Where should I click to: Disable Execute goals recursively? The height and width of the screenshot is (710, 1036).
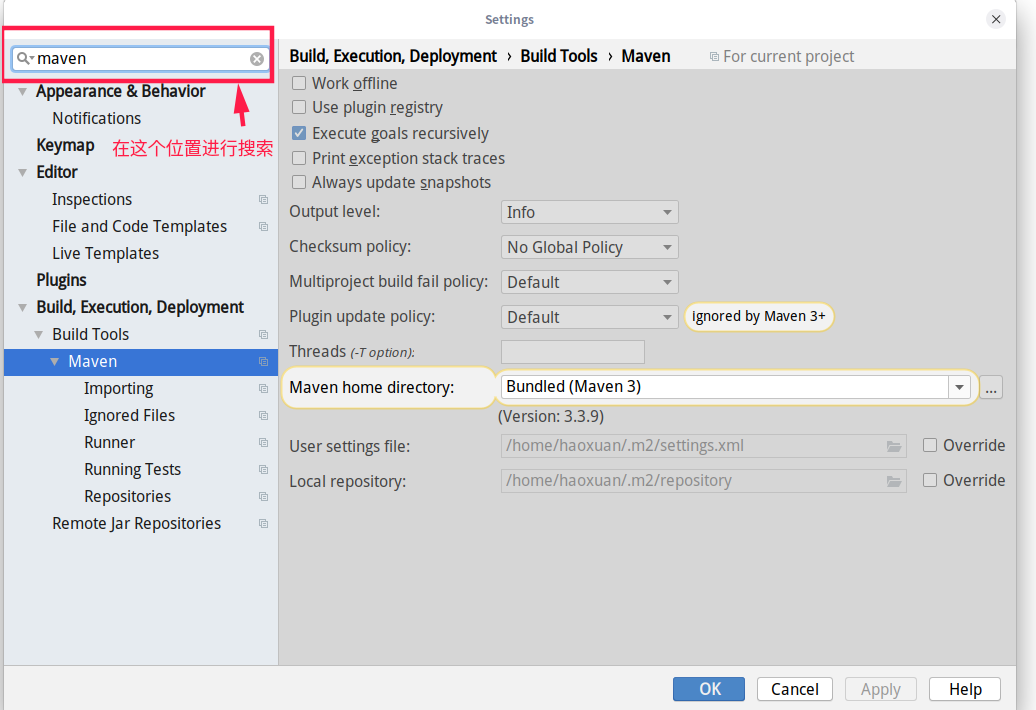(x=299, y=132)
